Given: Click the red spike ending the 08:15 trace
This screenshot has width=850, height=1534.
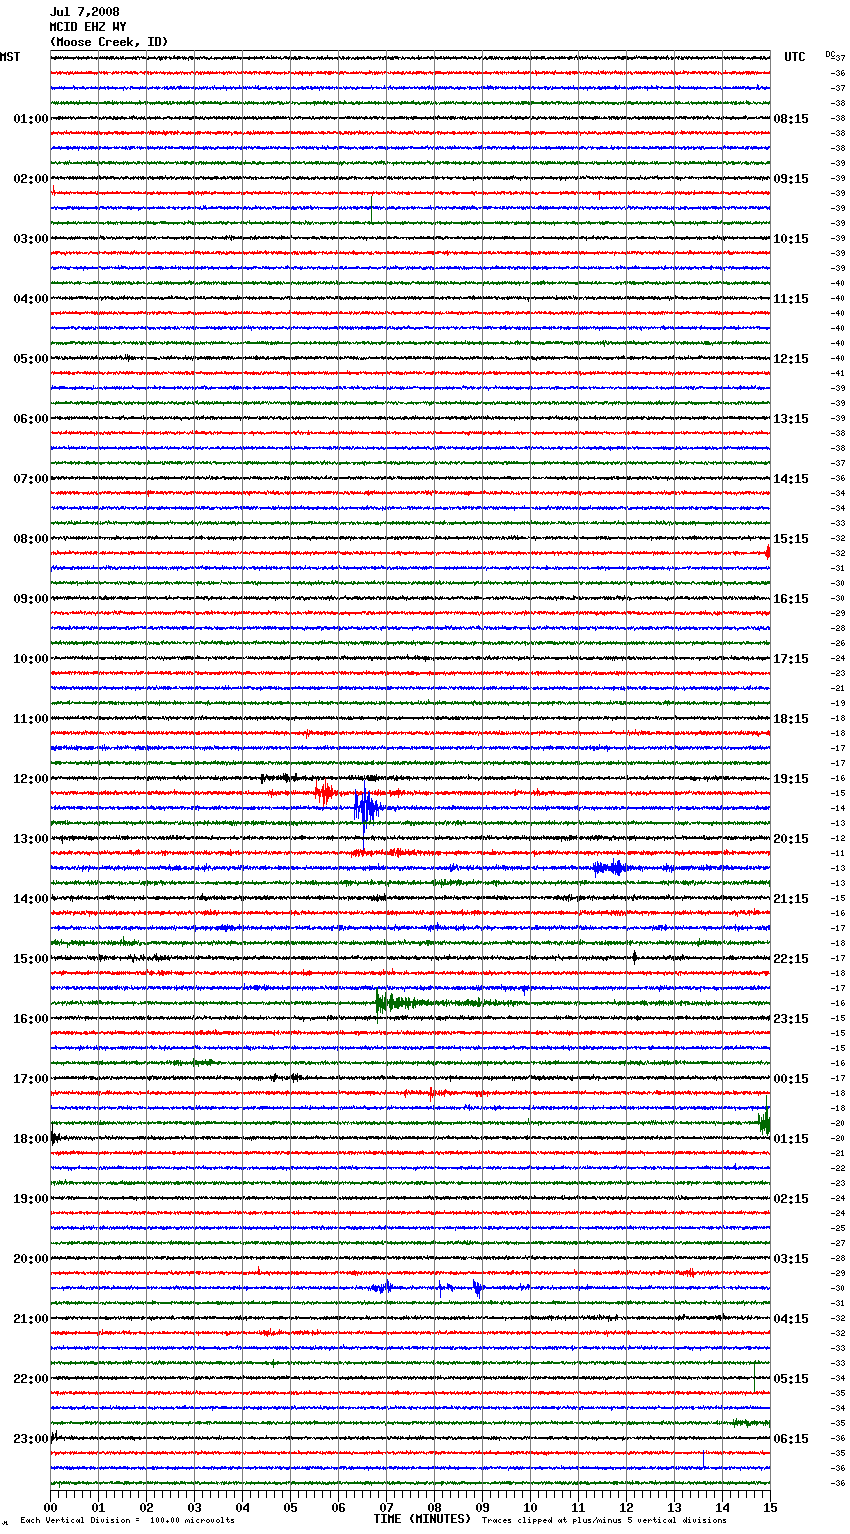Looking at the screenshot, I should point(768,552).
